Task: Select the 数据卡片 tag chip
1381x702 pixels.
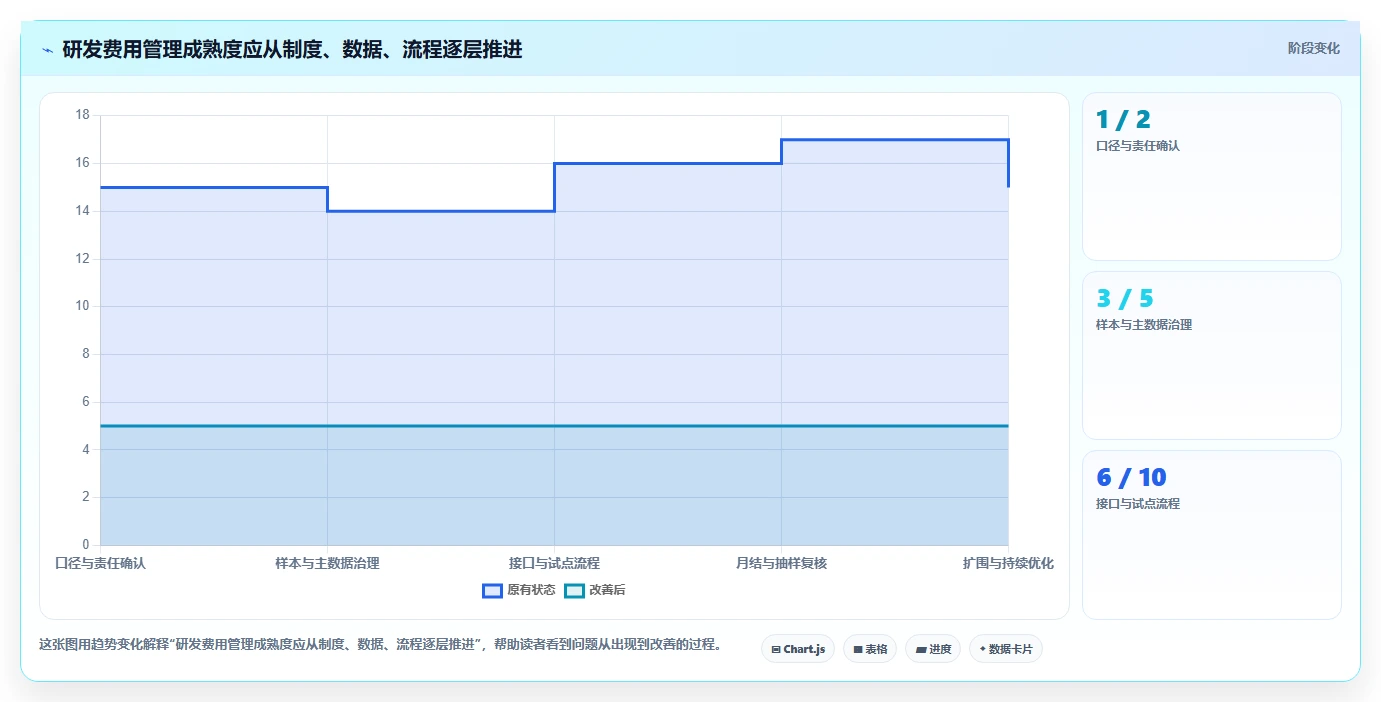Action: pos(1006,649)
